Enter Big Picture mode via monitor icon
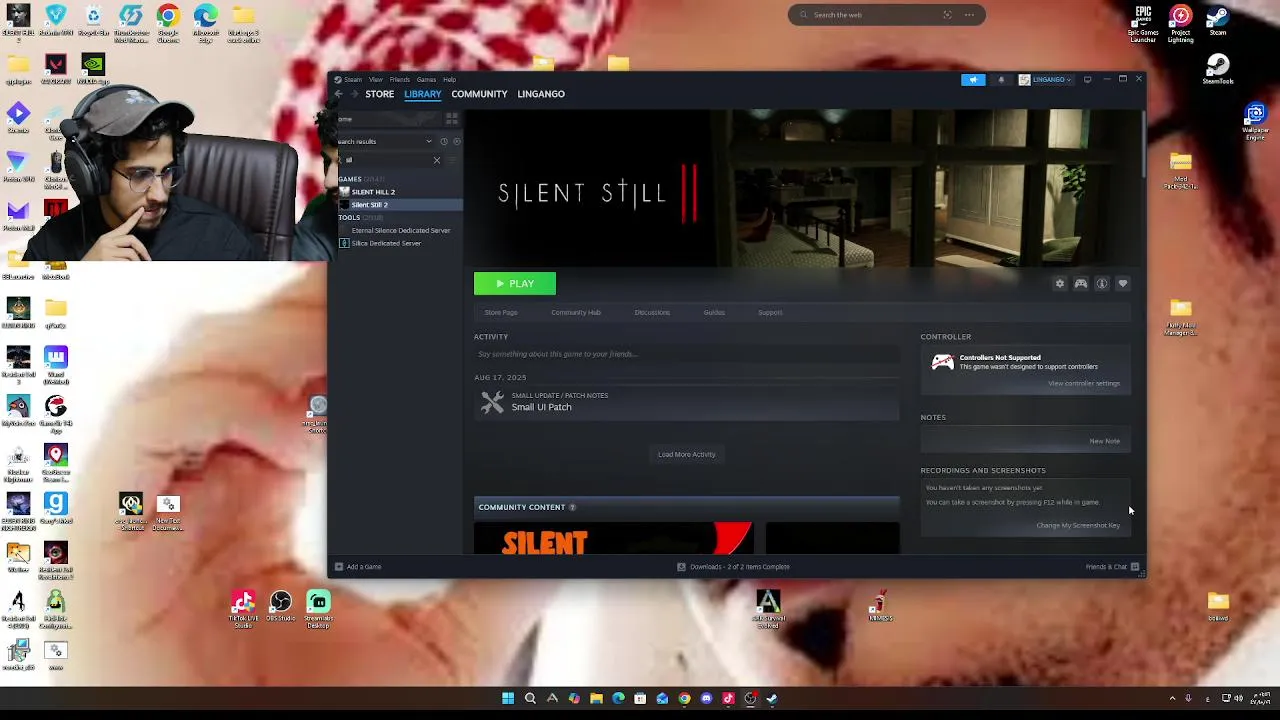The image size is (1280, 720). click(x=1087, y=80)
